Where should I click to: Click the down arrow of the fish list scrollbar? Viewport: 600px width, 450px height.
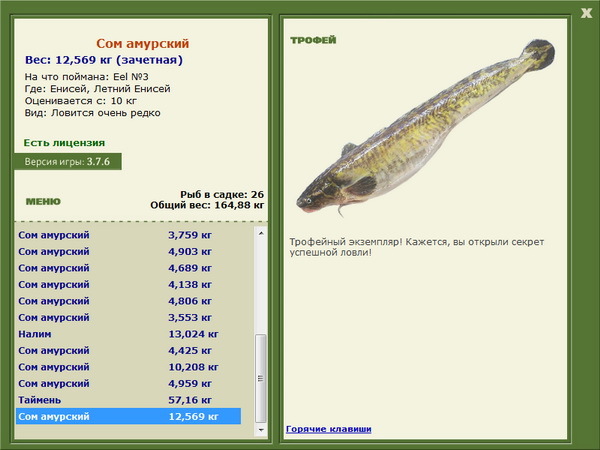[x=261, y=430]
